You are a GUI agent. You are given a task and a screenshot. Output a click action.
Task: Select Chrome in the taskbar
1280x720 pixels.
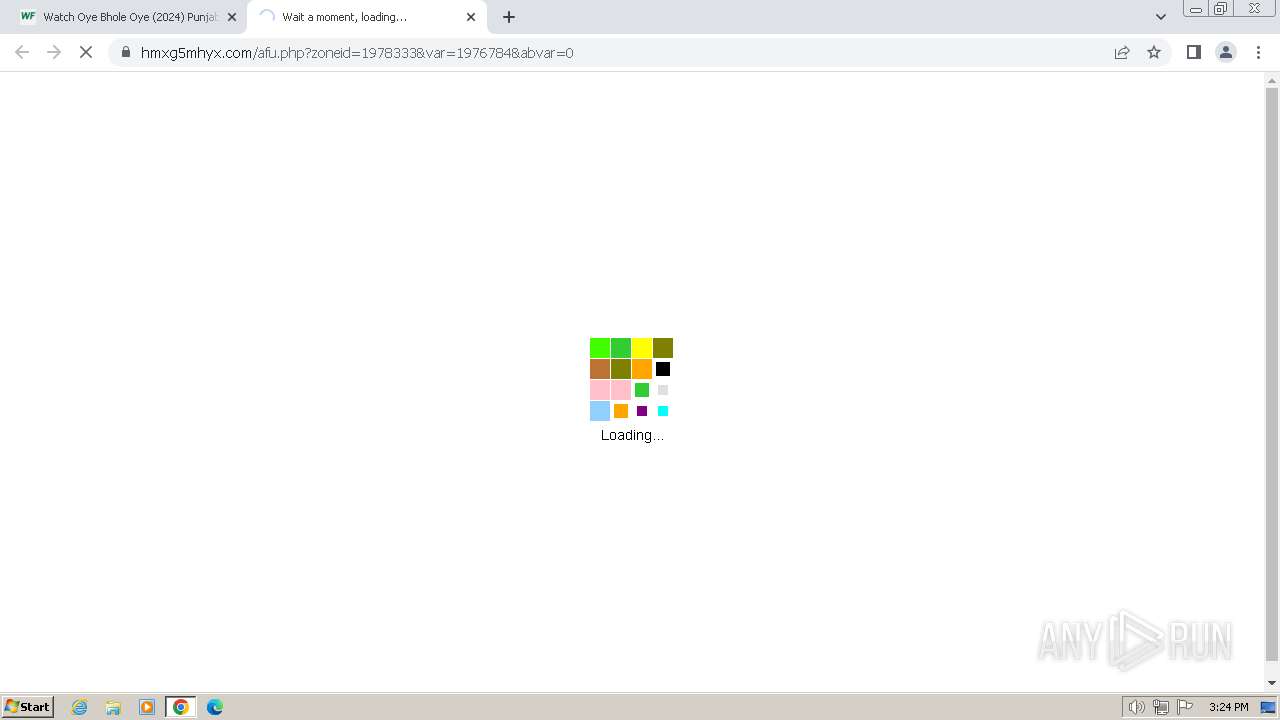coord(181,707)
